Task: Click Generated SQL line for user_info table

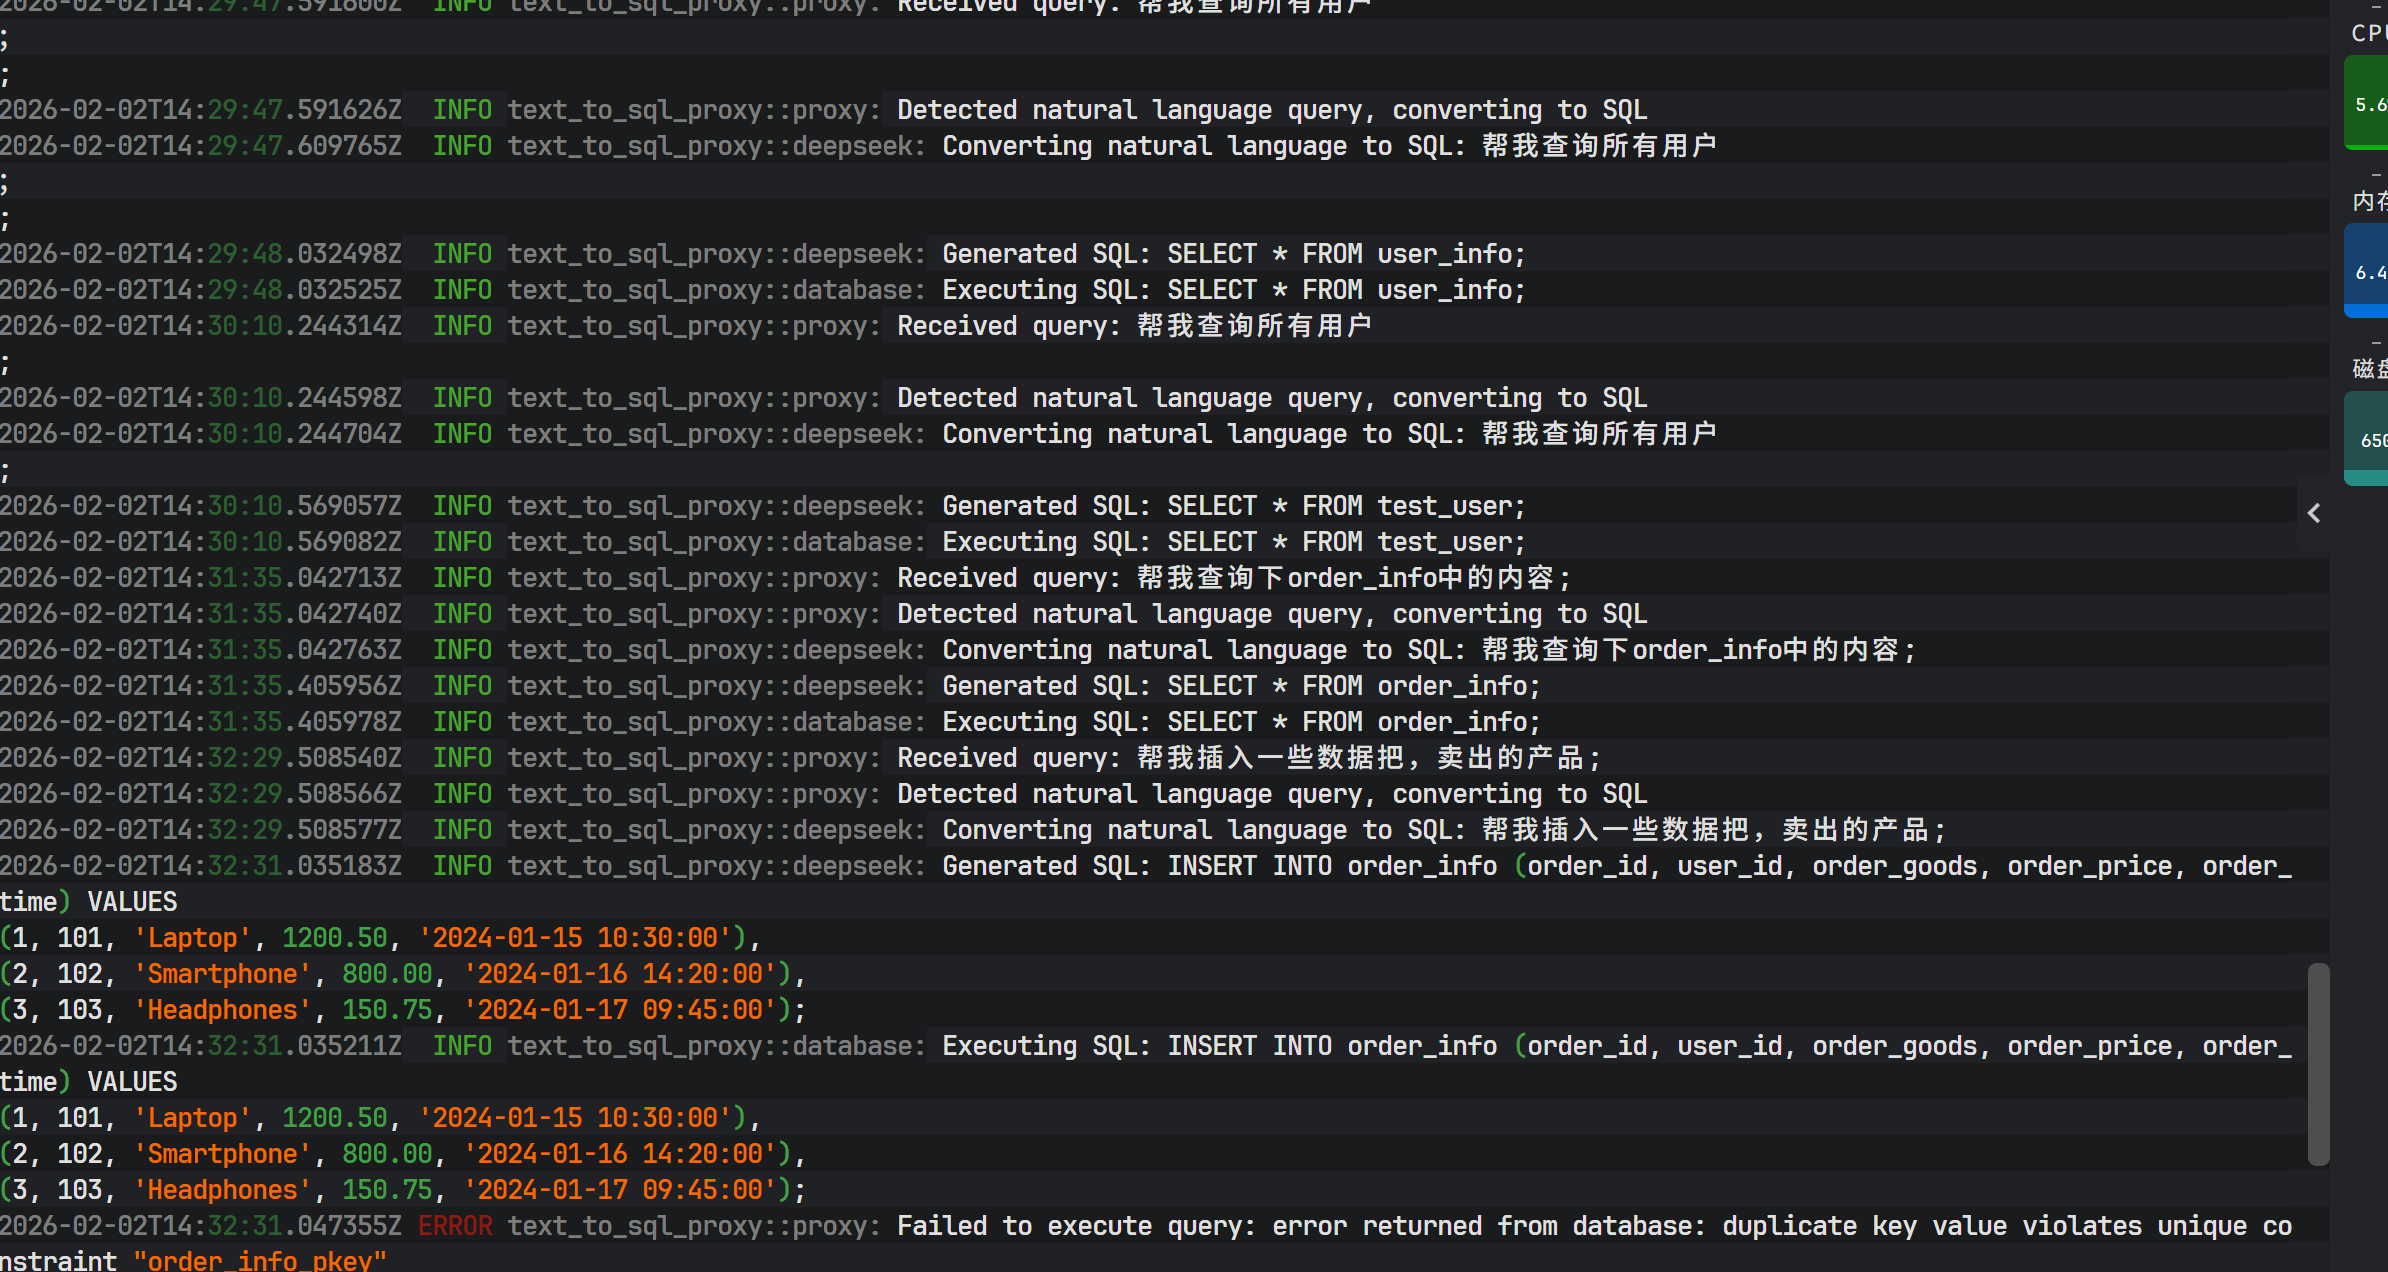Action: (x=1232, y=254)
